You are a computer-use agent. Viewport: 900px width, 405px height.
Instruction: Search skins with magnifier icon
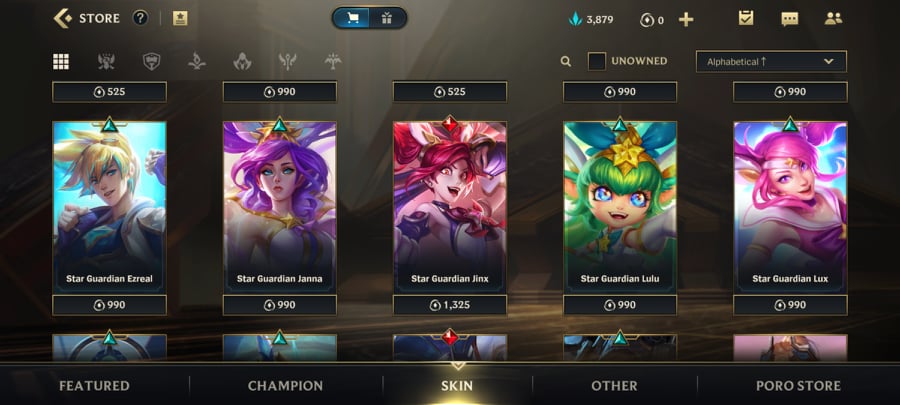566,61
